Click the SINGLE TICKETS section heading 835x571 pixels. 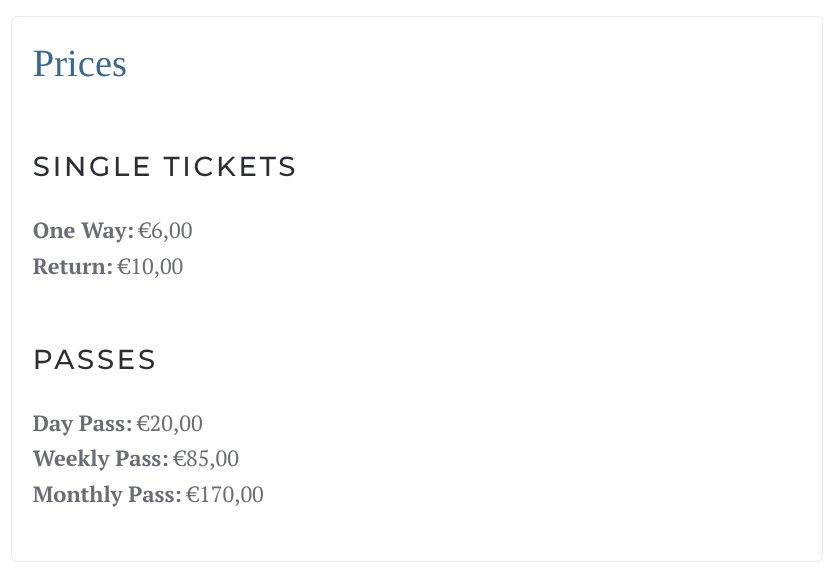[165, 167]
